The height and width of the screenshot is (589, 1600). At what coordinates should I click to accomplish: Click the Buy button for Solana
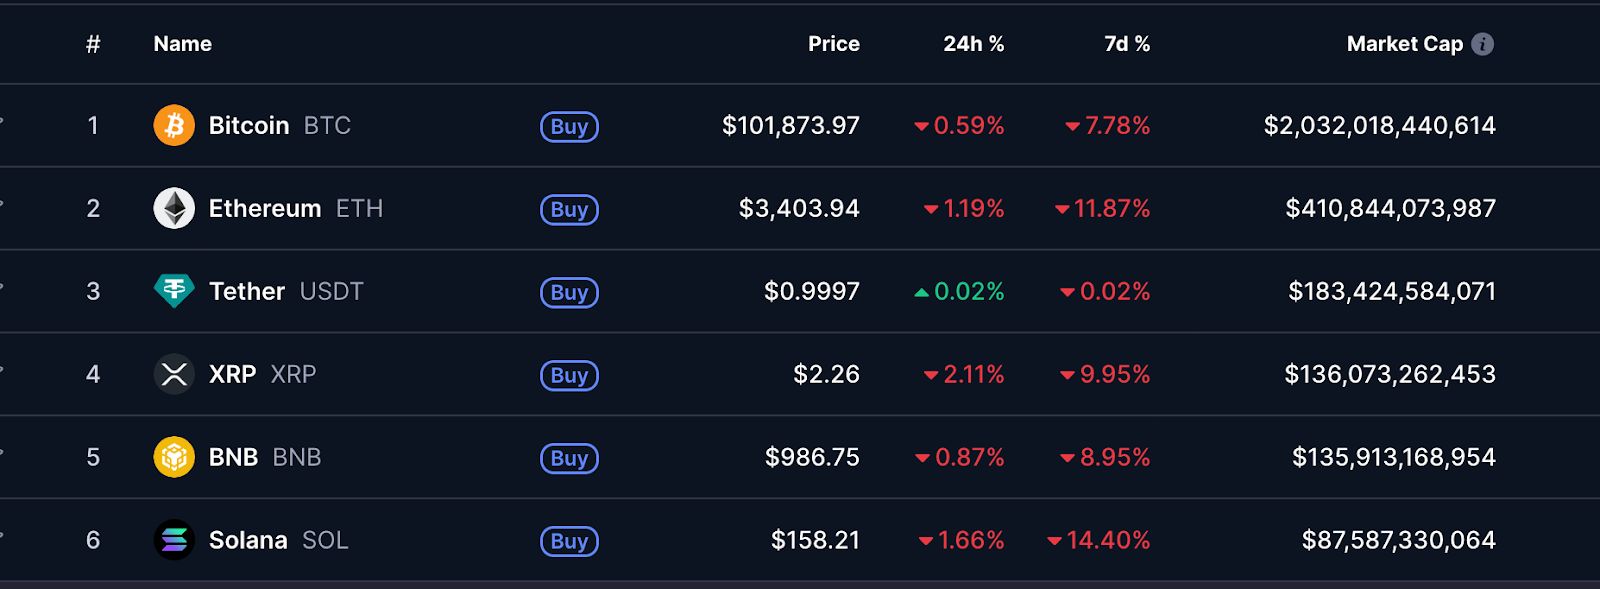coord(568,542)
